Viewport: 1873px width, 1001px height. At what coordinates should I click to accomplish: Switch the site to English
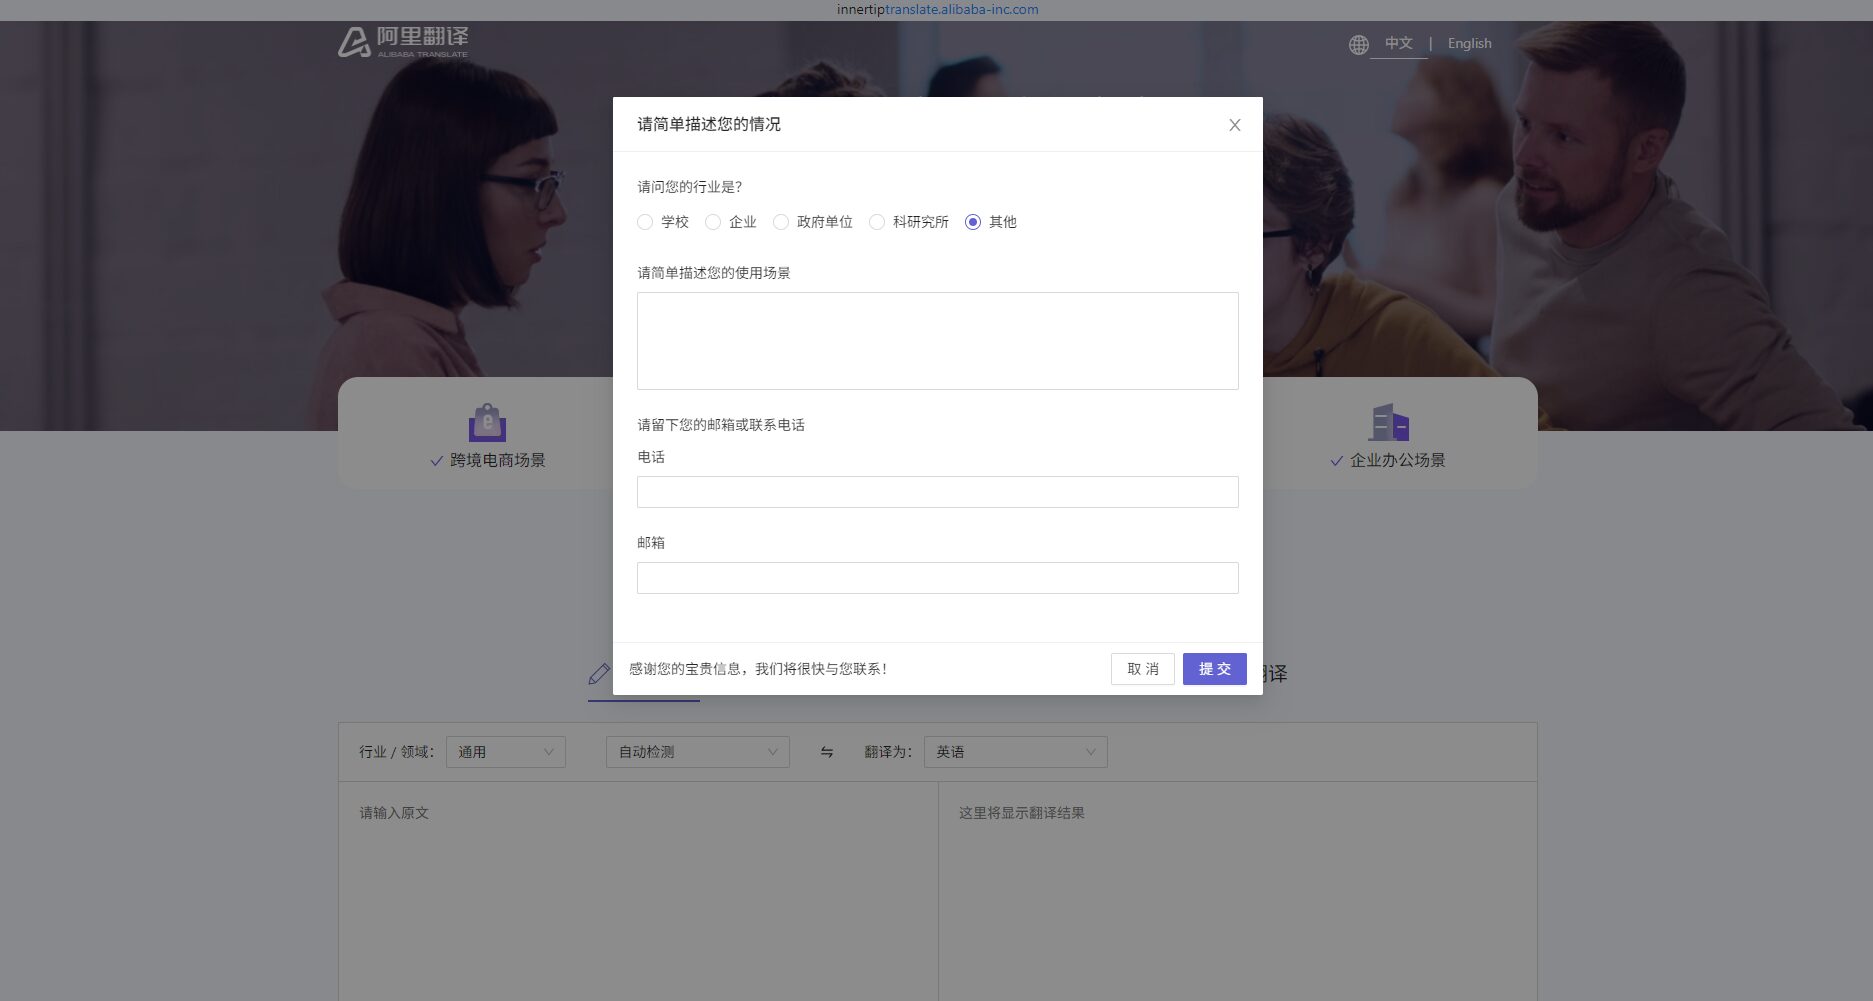1468,43
